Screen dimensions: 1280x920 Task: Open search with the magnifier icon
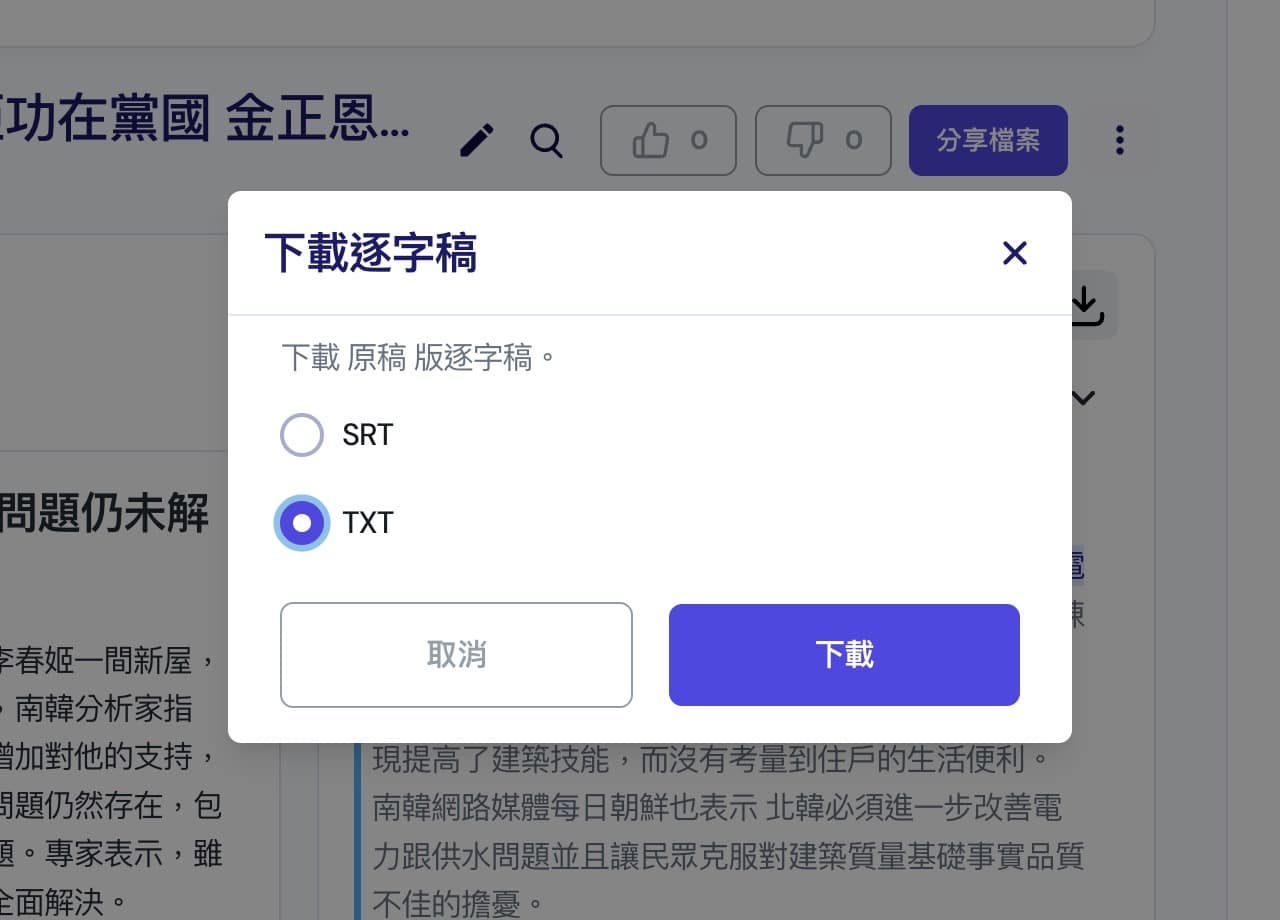pyautogui.click(x=547, y=141)
